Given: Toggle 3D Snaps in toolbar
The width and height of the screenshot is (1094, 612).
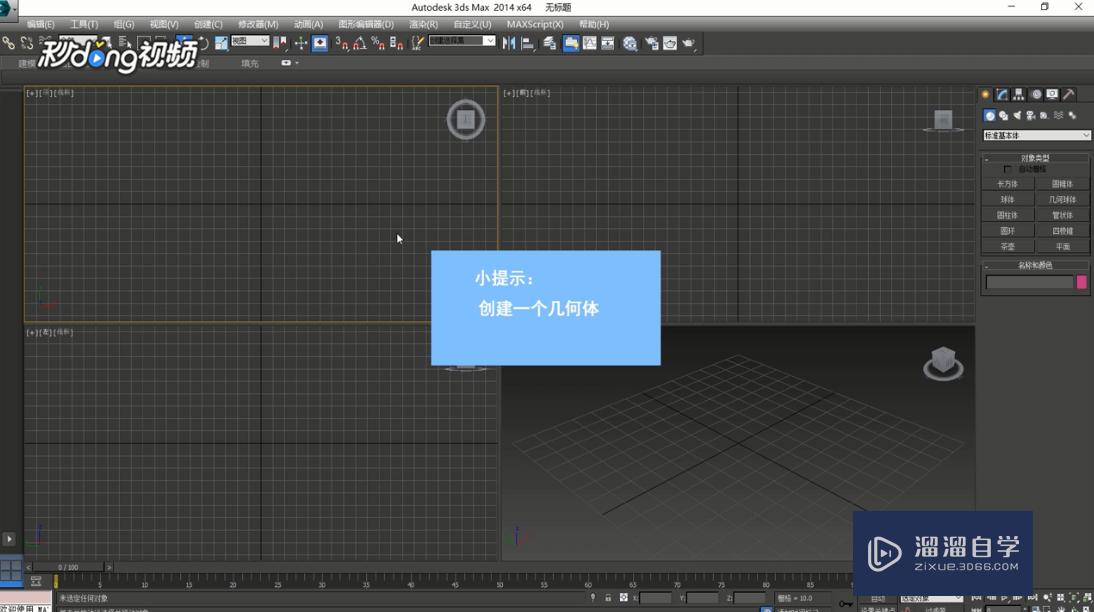Looking at the screenshot, I should coord(341,43).
